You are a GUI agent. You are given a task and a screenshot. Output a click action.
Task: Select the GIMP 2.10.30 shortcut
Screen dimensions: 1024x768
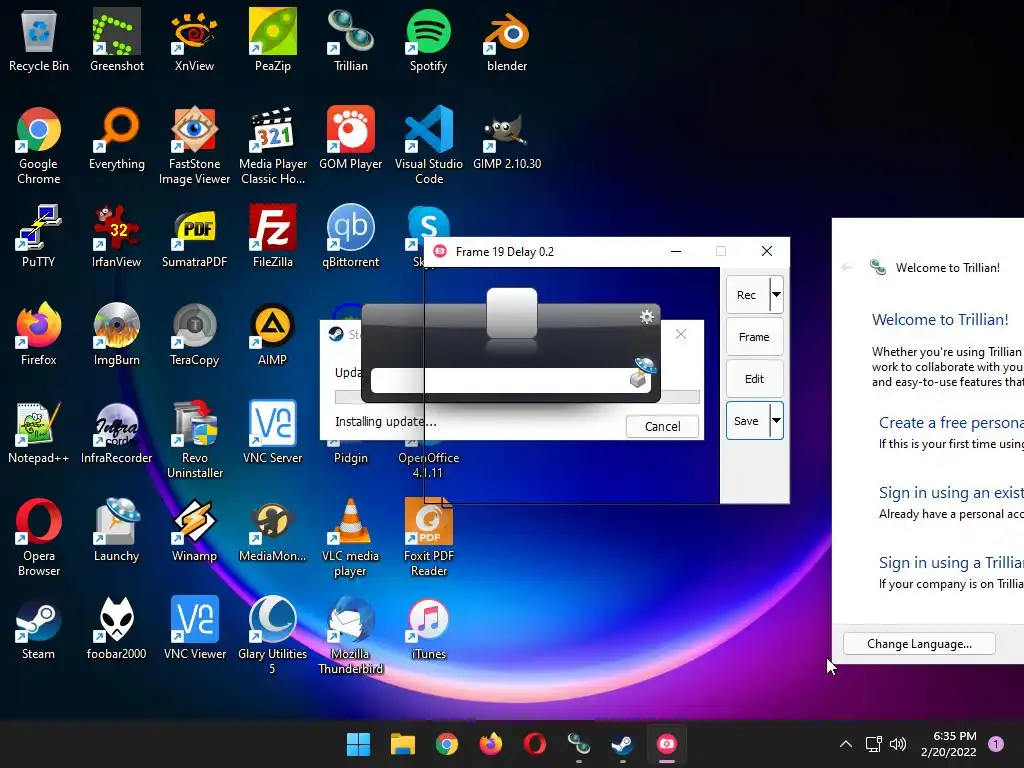507,138
